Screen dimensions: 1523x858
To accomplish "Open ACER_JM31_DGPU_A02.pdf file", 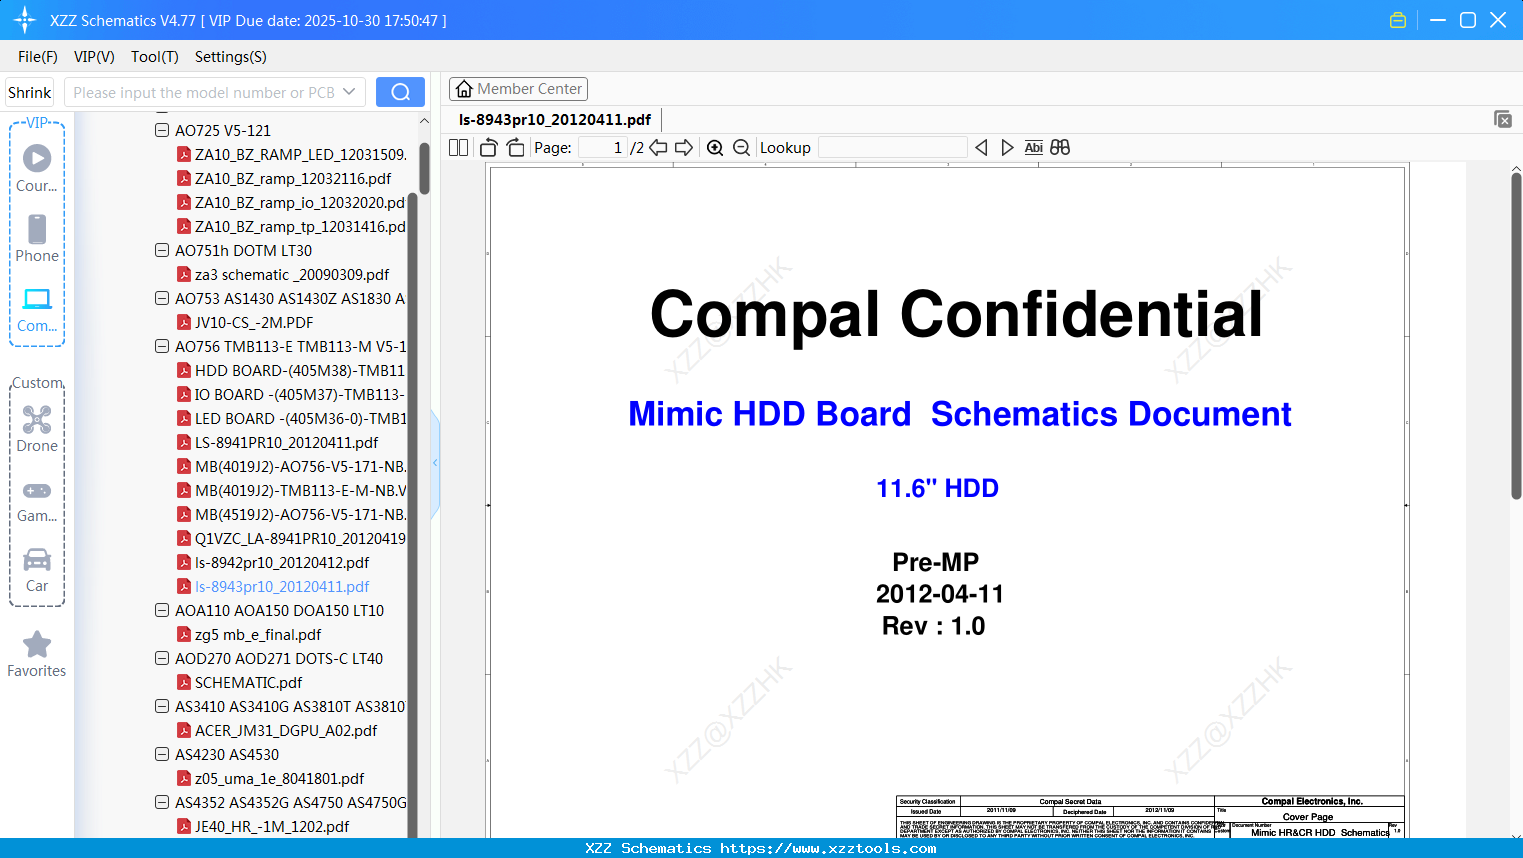I will click(x=278, y=730).
